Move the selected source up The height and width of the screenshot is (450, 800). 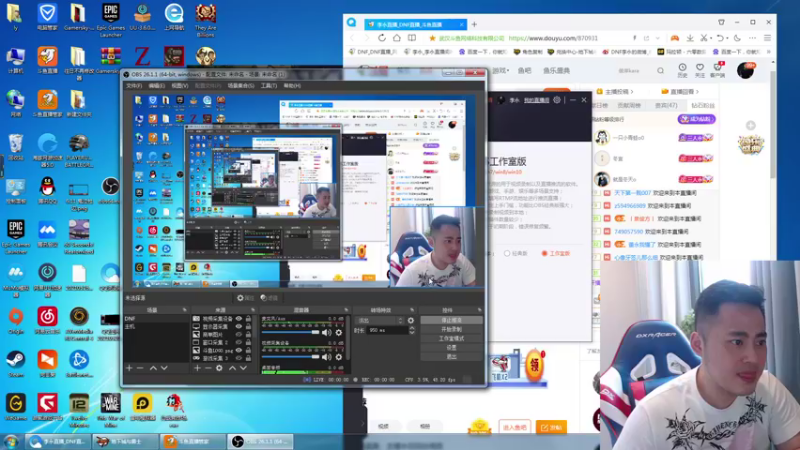[x=232, y=368]
